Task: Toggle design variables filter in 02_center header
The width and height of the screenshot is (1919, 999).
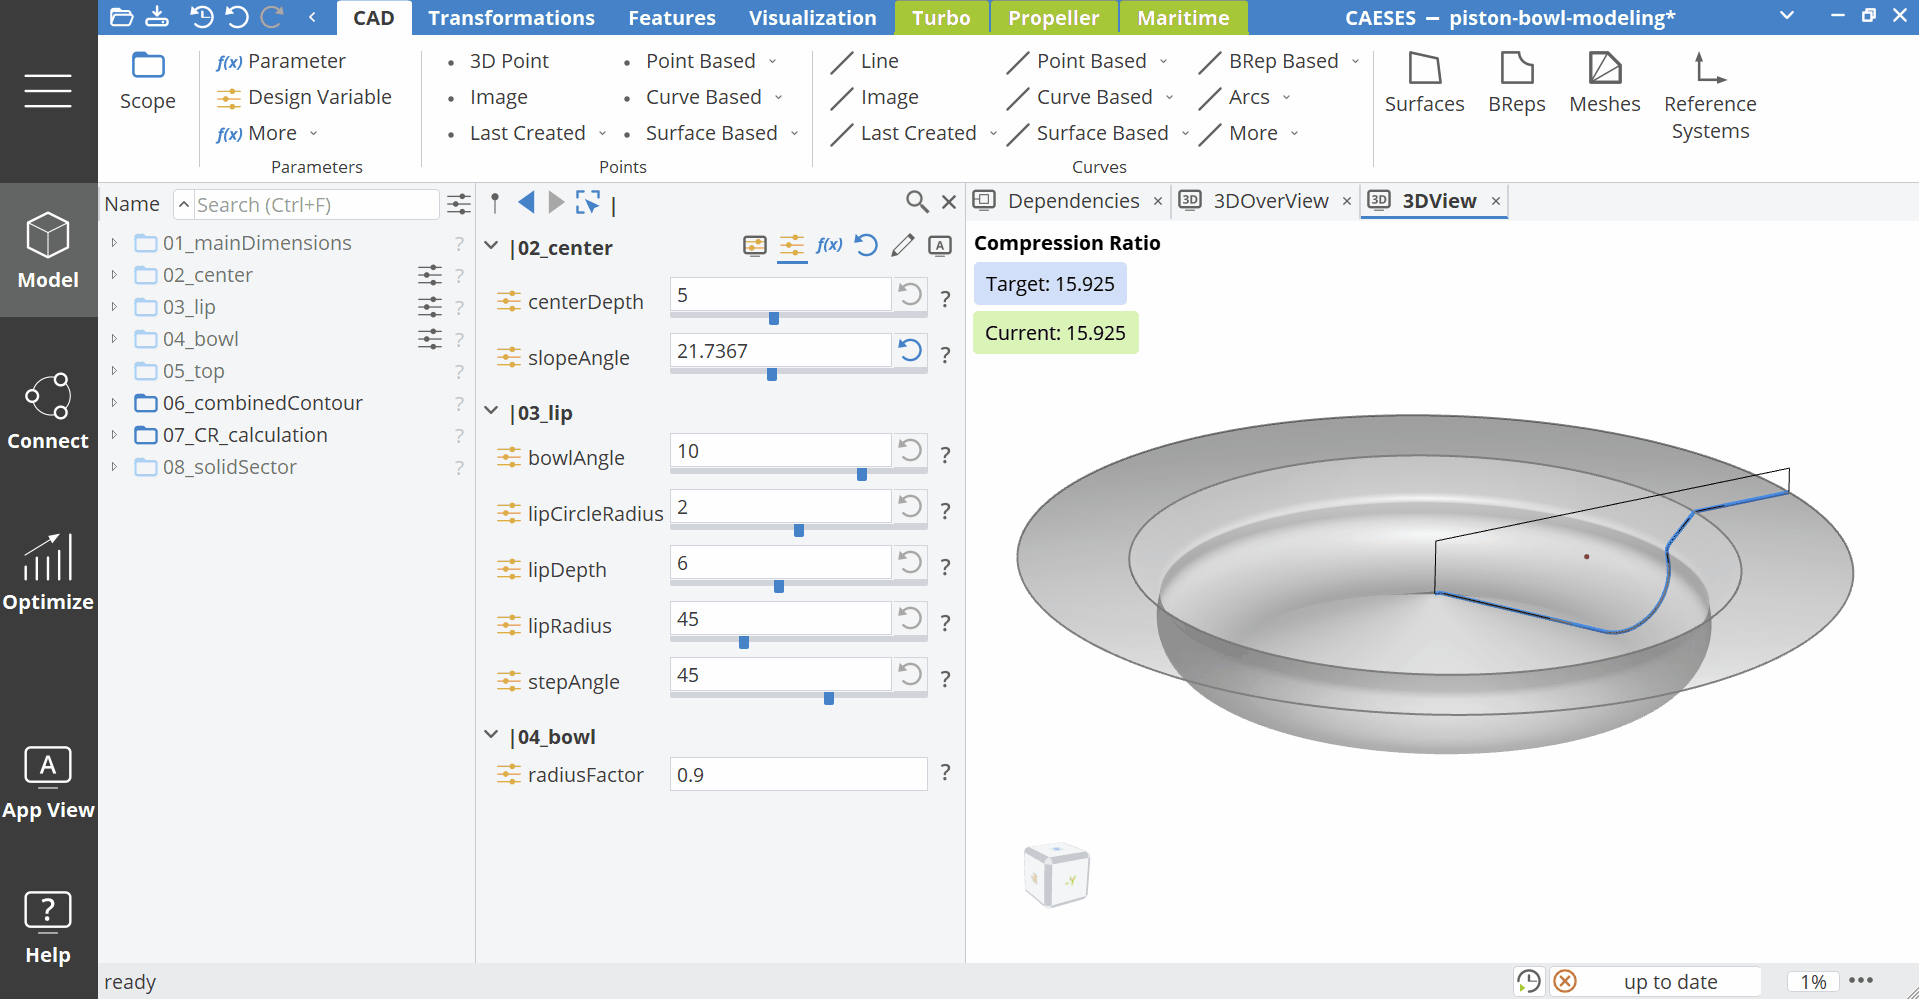Action: [791, 246]
